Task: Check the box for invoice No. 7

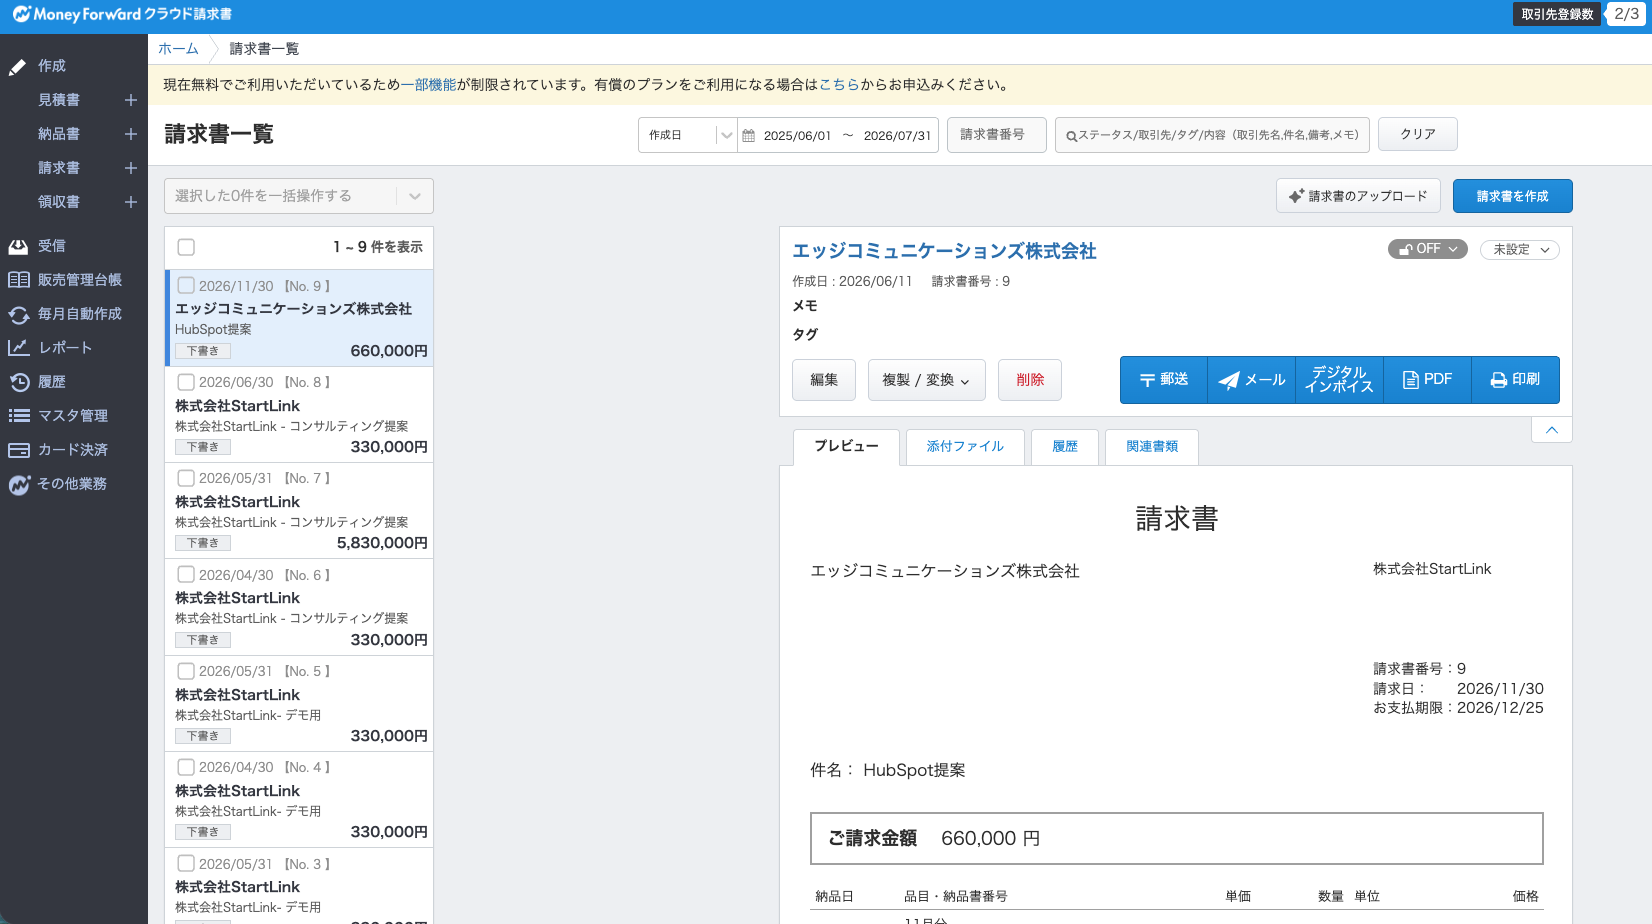Action: tap(186, 478)
